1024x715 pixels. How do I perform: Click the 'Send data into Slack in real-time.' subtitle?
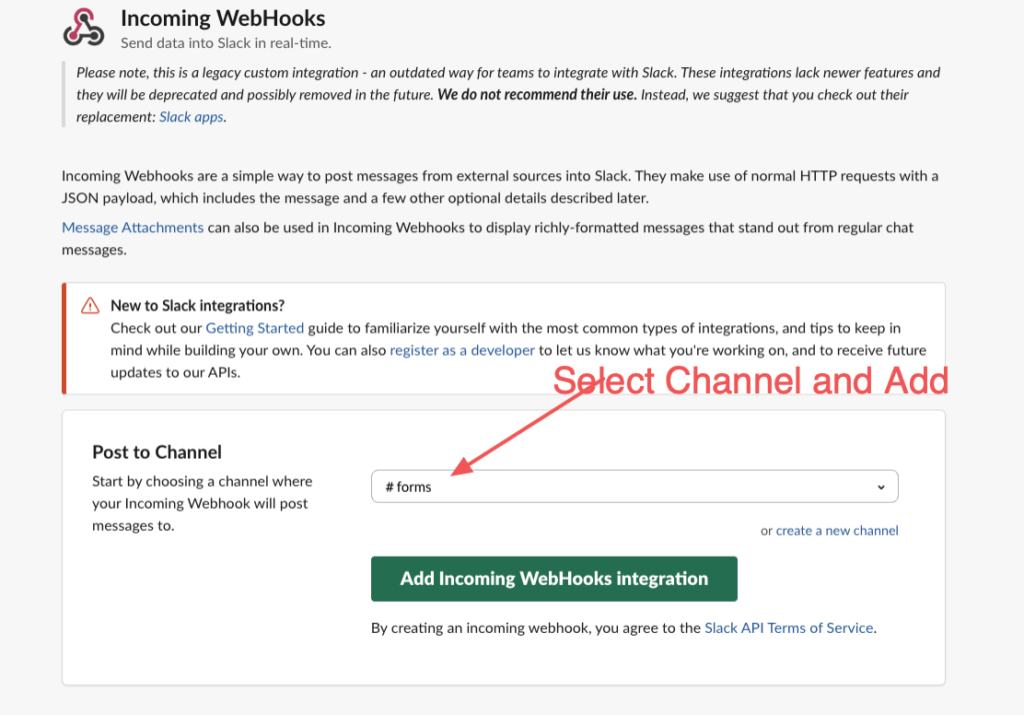coord(226,43)
